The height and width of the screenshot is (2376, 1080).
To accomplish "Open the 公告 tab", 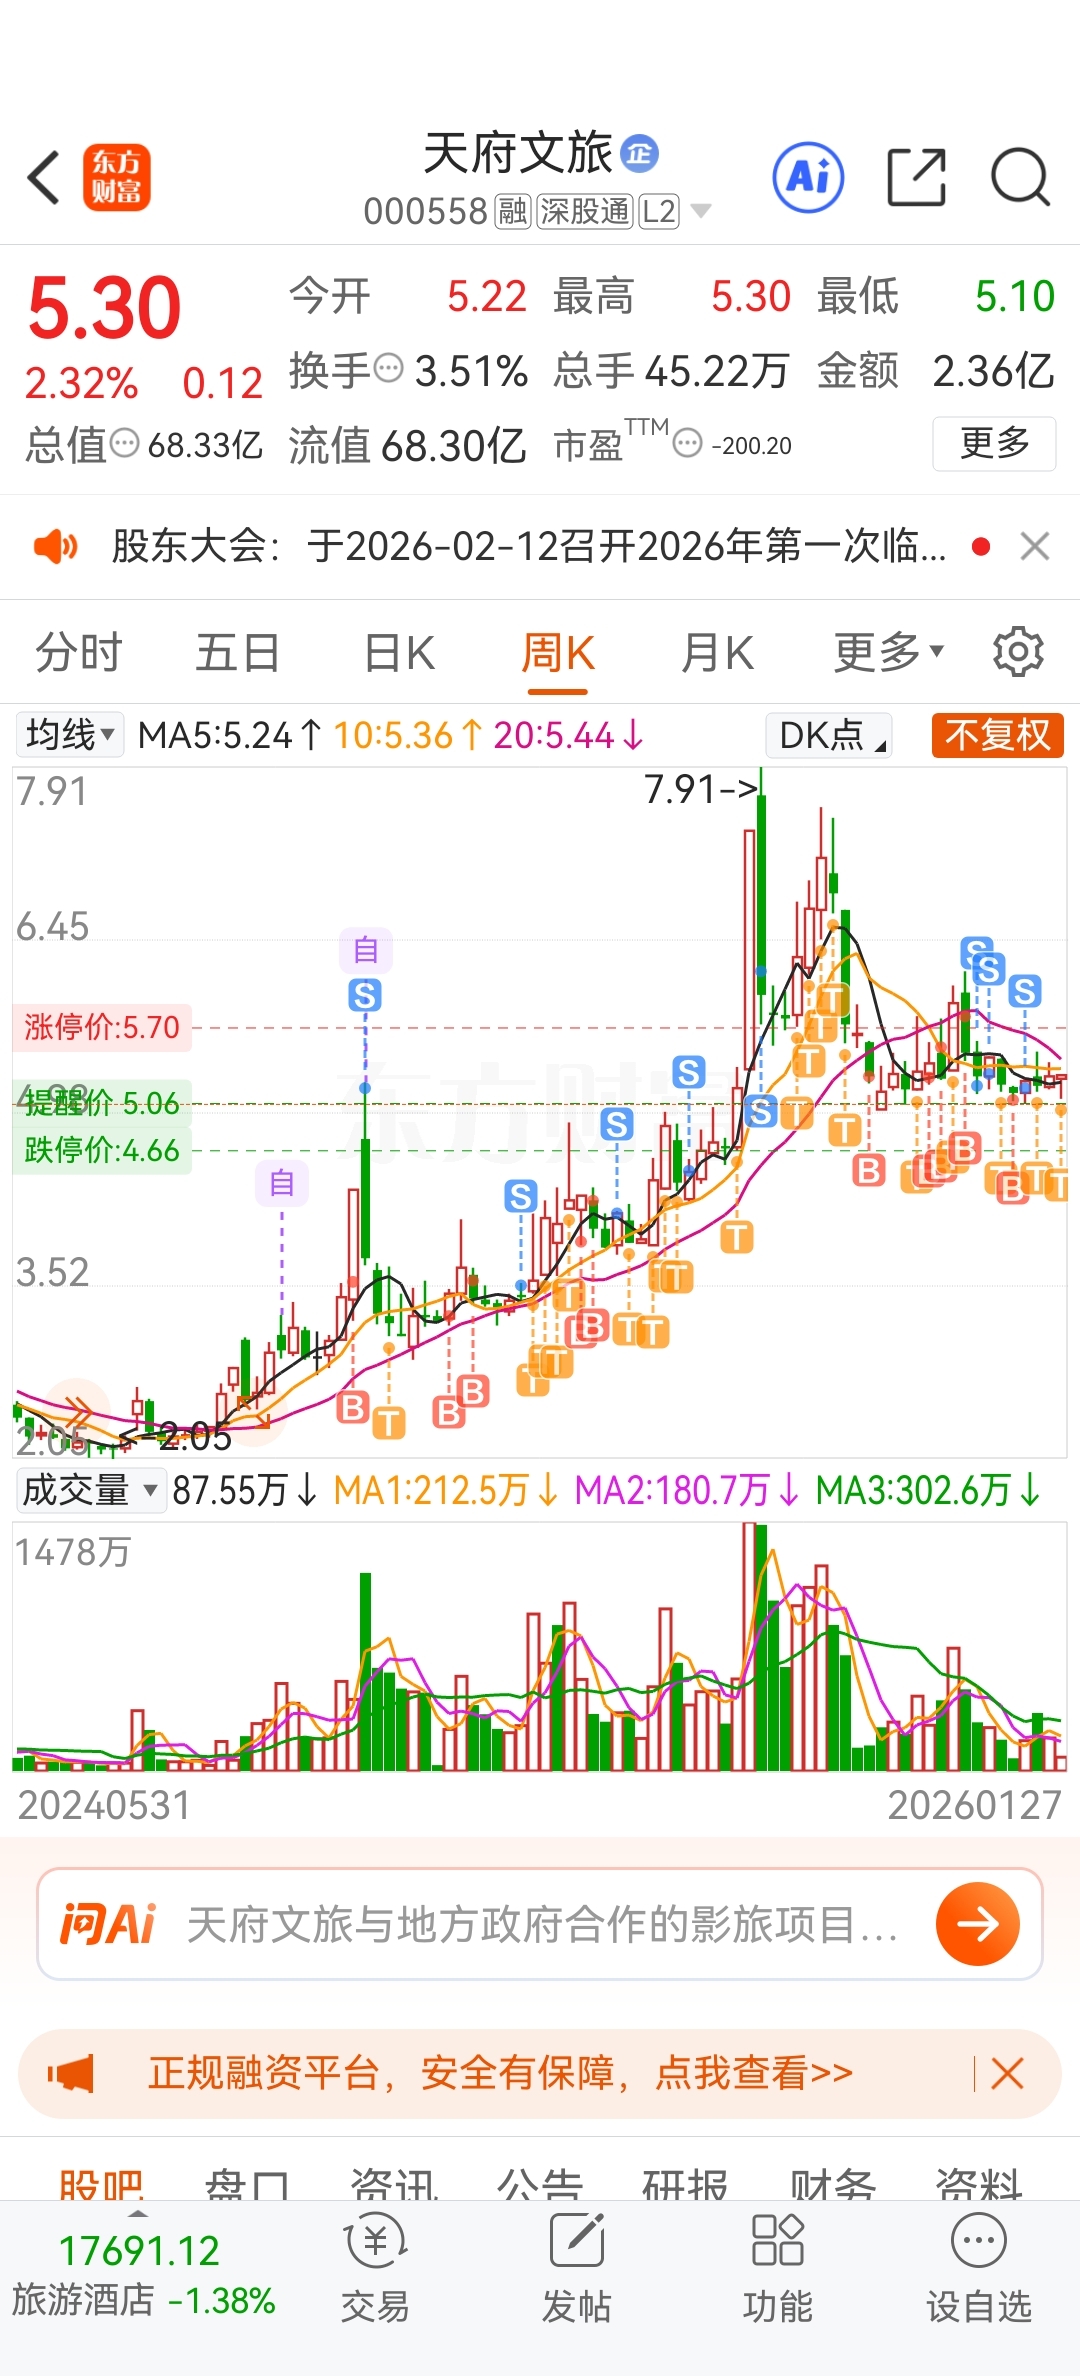I will coord(540,2184).
